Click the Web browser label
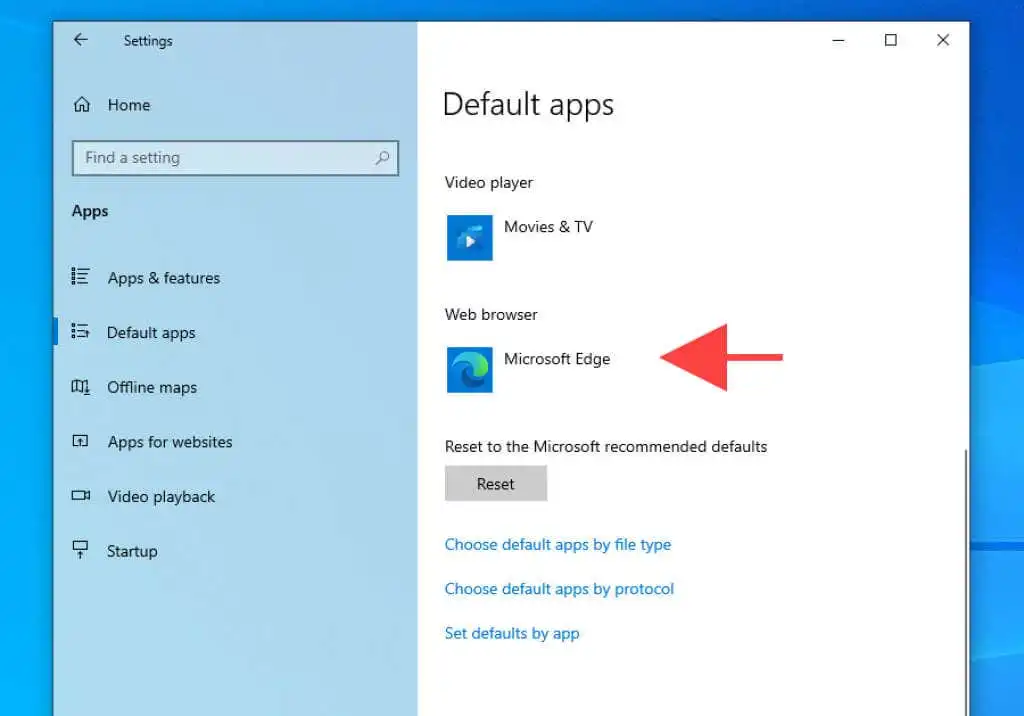1024x716 pixels. pos(491,315)
